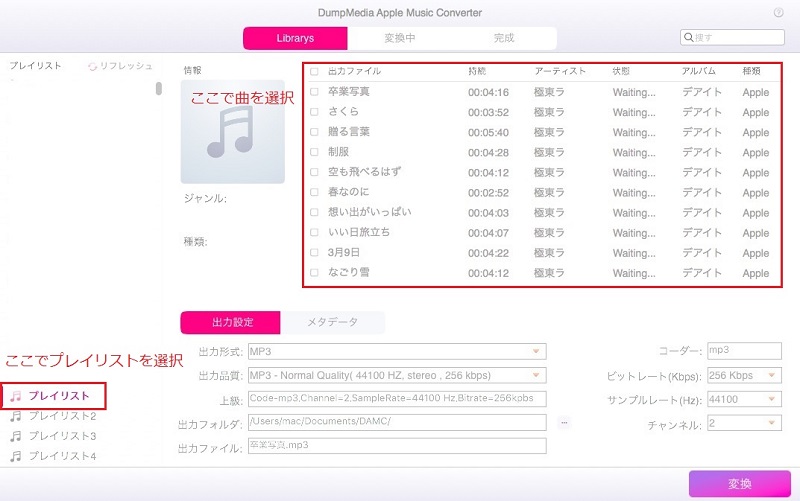Click the refresh spinner icon

92,66
